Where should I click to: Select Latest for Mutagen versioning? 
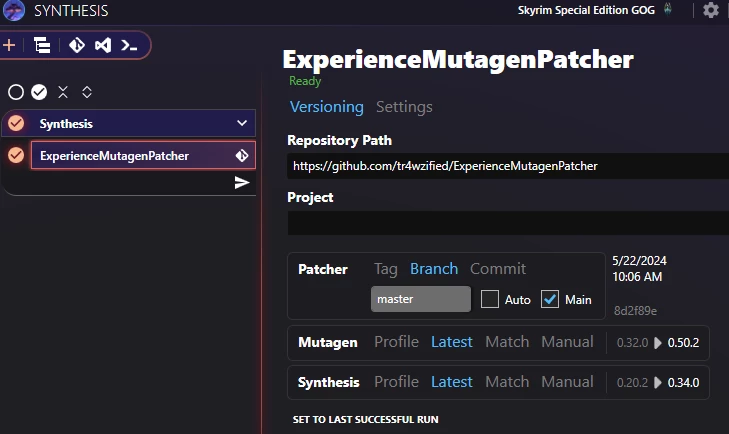pos(451,342)
